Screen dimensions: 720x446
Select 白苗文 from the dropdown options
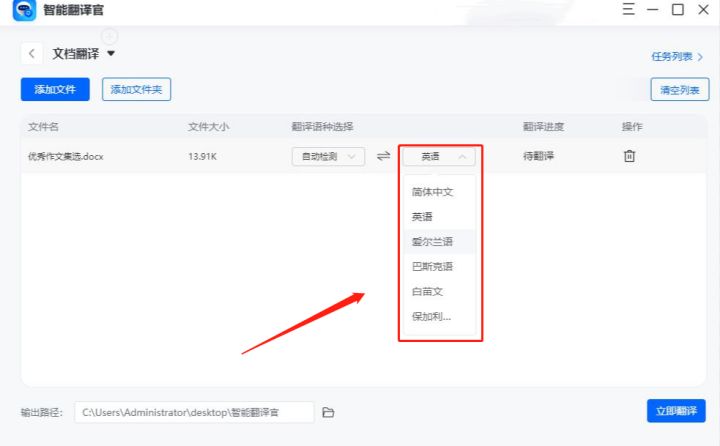tap(428, 292)
